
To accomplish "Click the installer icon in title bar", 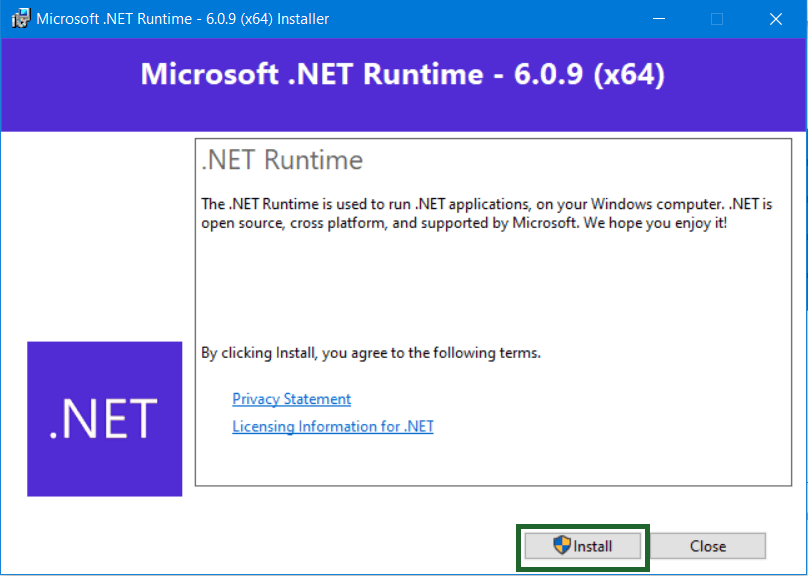I will [x=20, y=19].
